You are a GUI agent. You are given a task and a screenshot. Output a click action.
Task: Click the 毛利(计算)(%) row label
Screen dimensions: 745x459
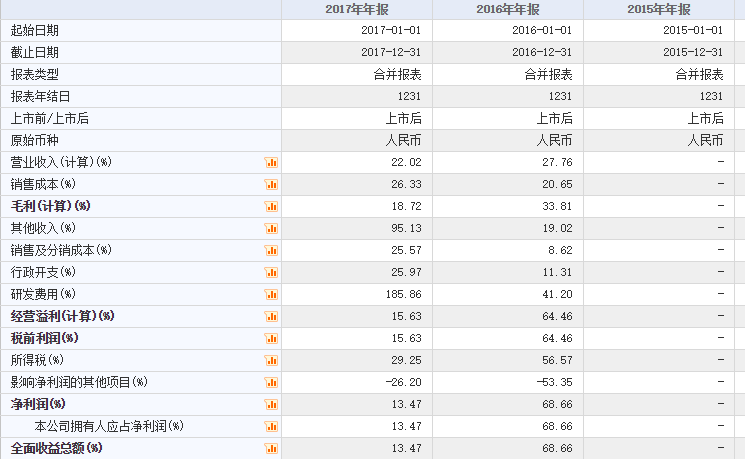click(x=50, y=206)
